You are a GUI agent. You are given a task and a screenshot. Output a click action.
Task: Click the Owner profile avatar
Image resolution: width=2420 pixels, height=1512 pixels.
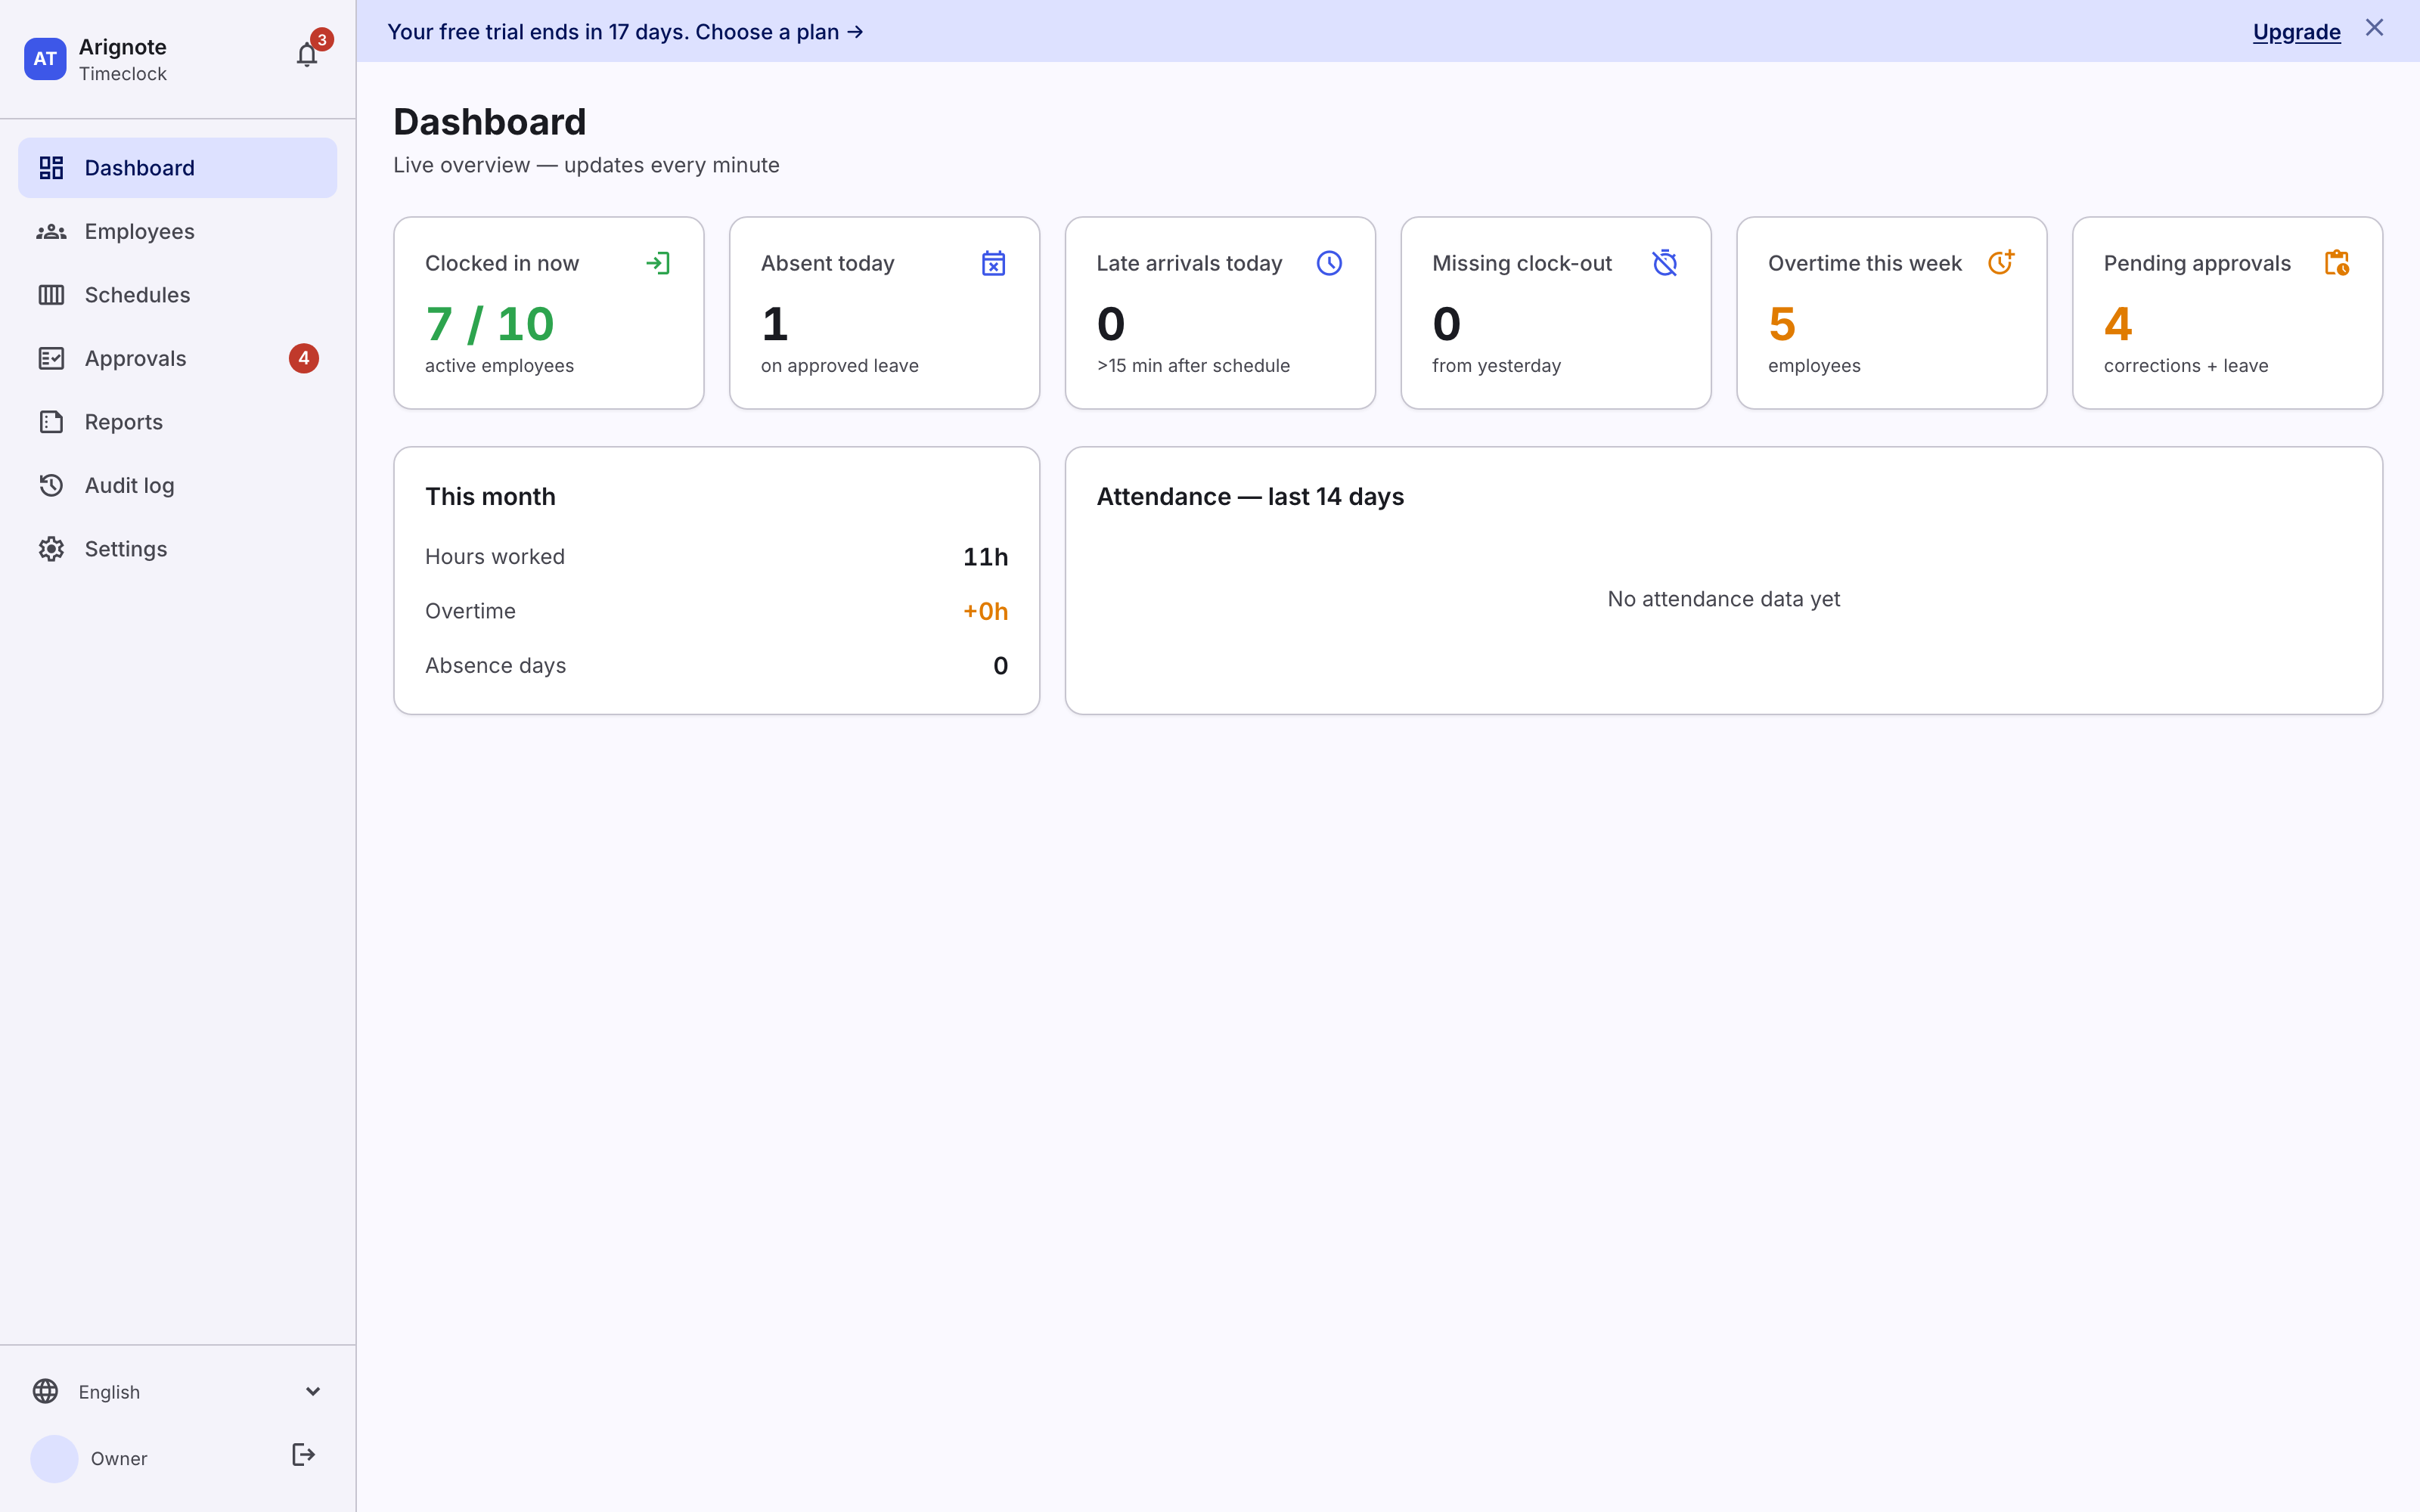click(x=54, y=1459)
